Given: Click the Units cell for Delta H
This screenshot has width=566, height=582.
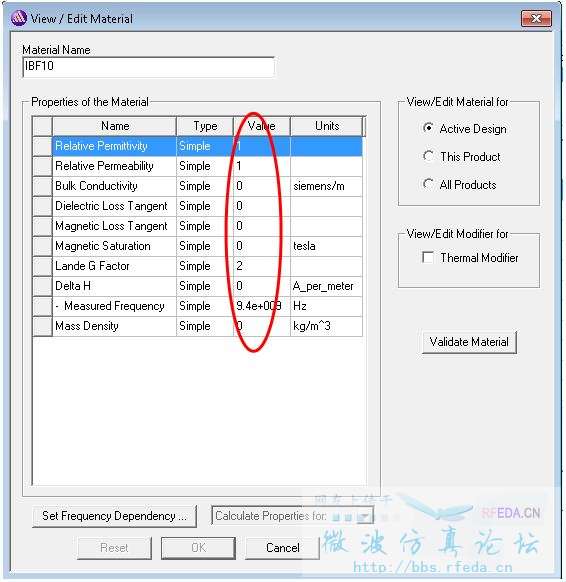Looking at the screenshot, I should [x=326, y=286].
